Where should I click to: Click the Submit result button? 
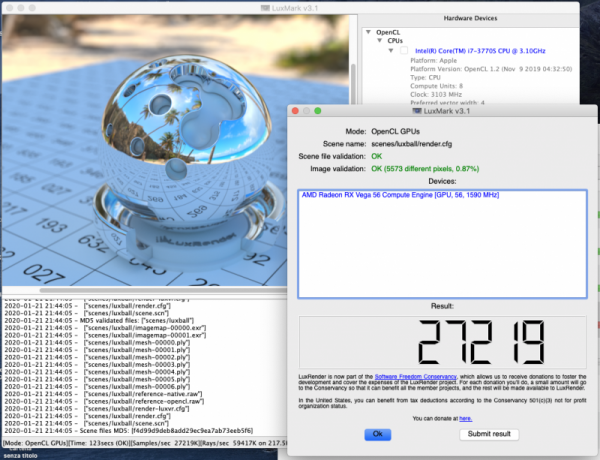[489, 434]
